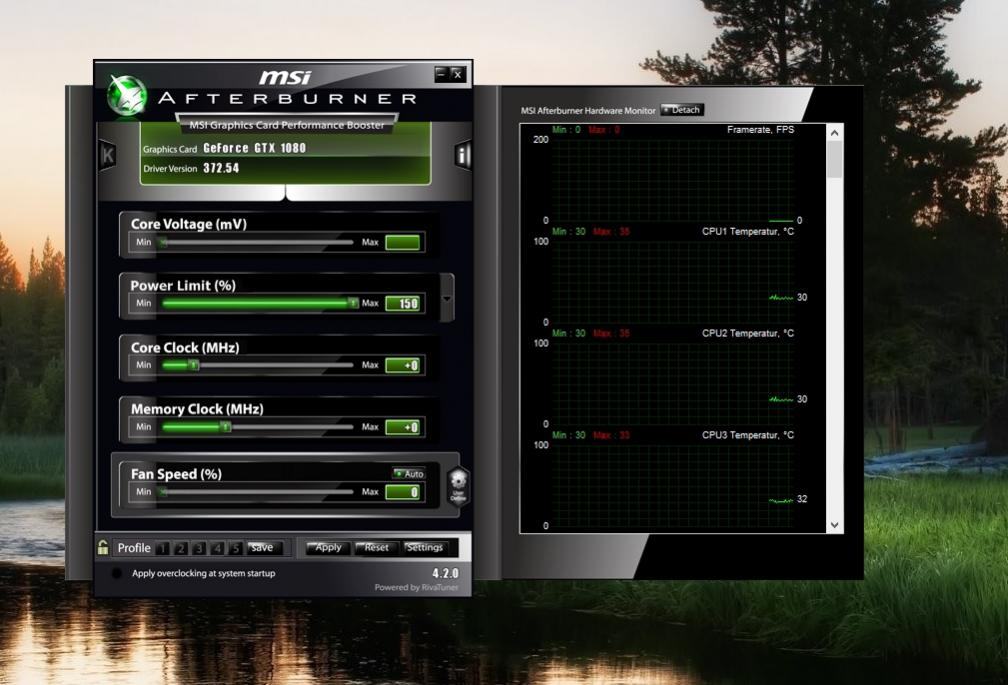Click the CPU3 Temperatur graph label
This screenshot has height=685, width=1008.
click(748, 435)
